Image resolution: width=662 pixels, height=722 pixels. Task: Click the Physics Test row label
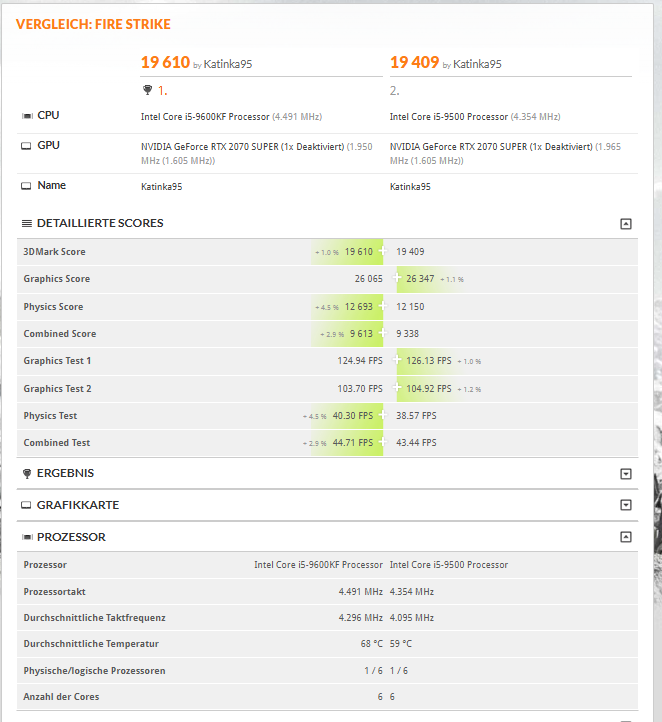click(x=50, y=415)
